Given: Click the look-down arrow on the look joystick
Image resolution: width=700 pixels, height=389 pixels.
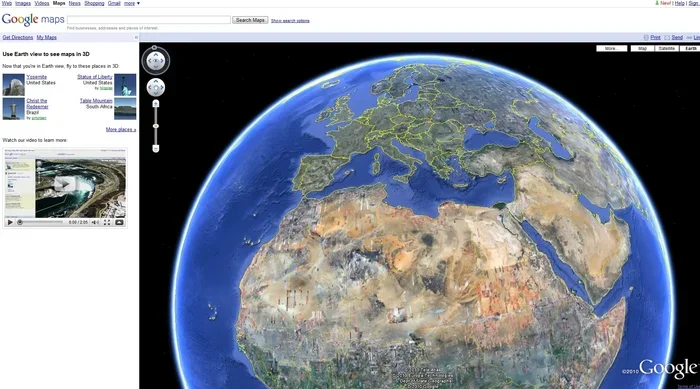Looking at the screenshot, I should (x=155, y=67).
